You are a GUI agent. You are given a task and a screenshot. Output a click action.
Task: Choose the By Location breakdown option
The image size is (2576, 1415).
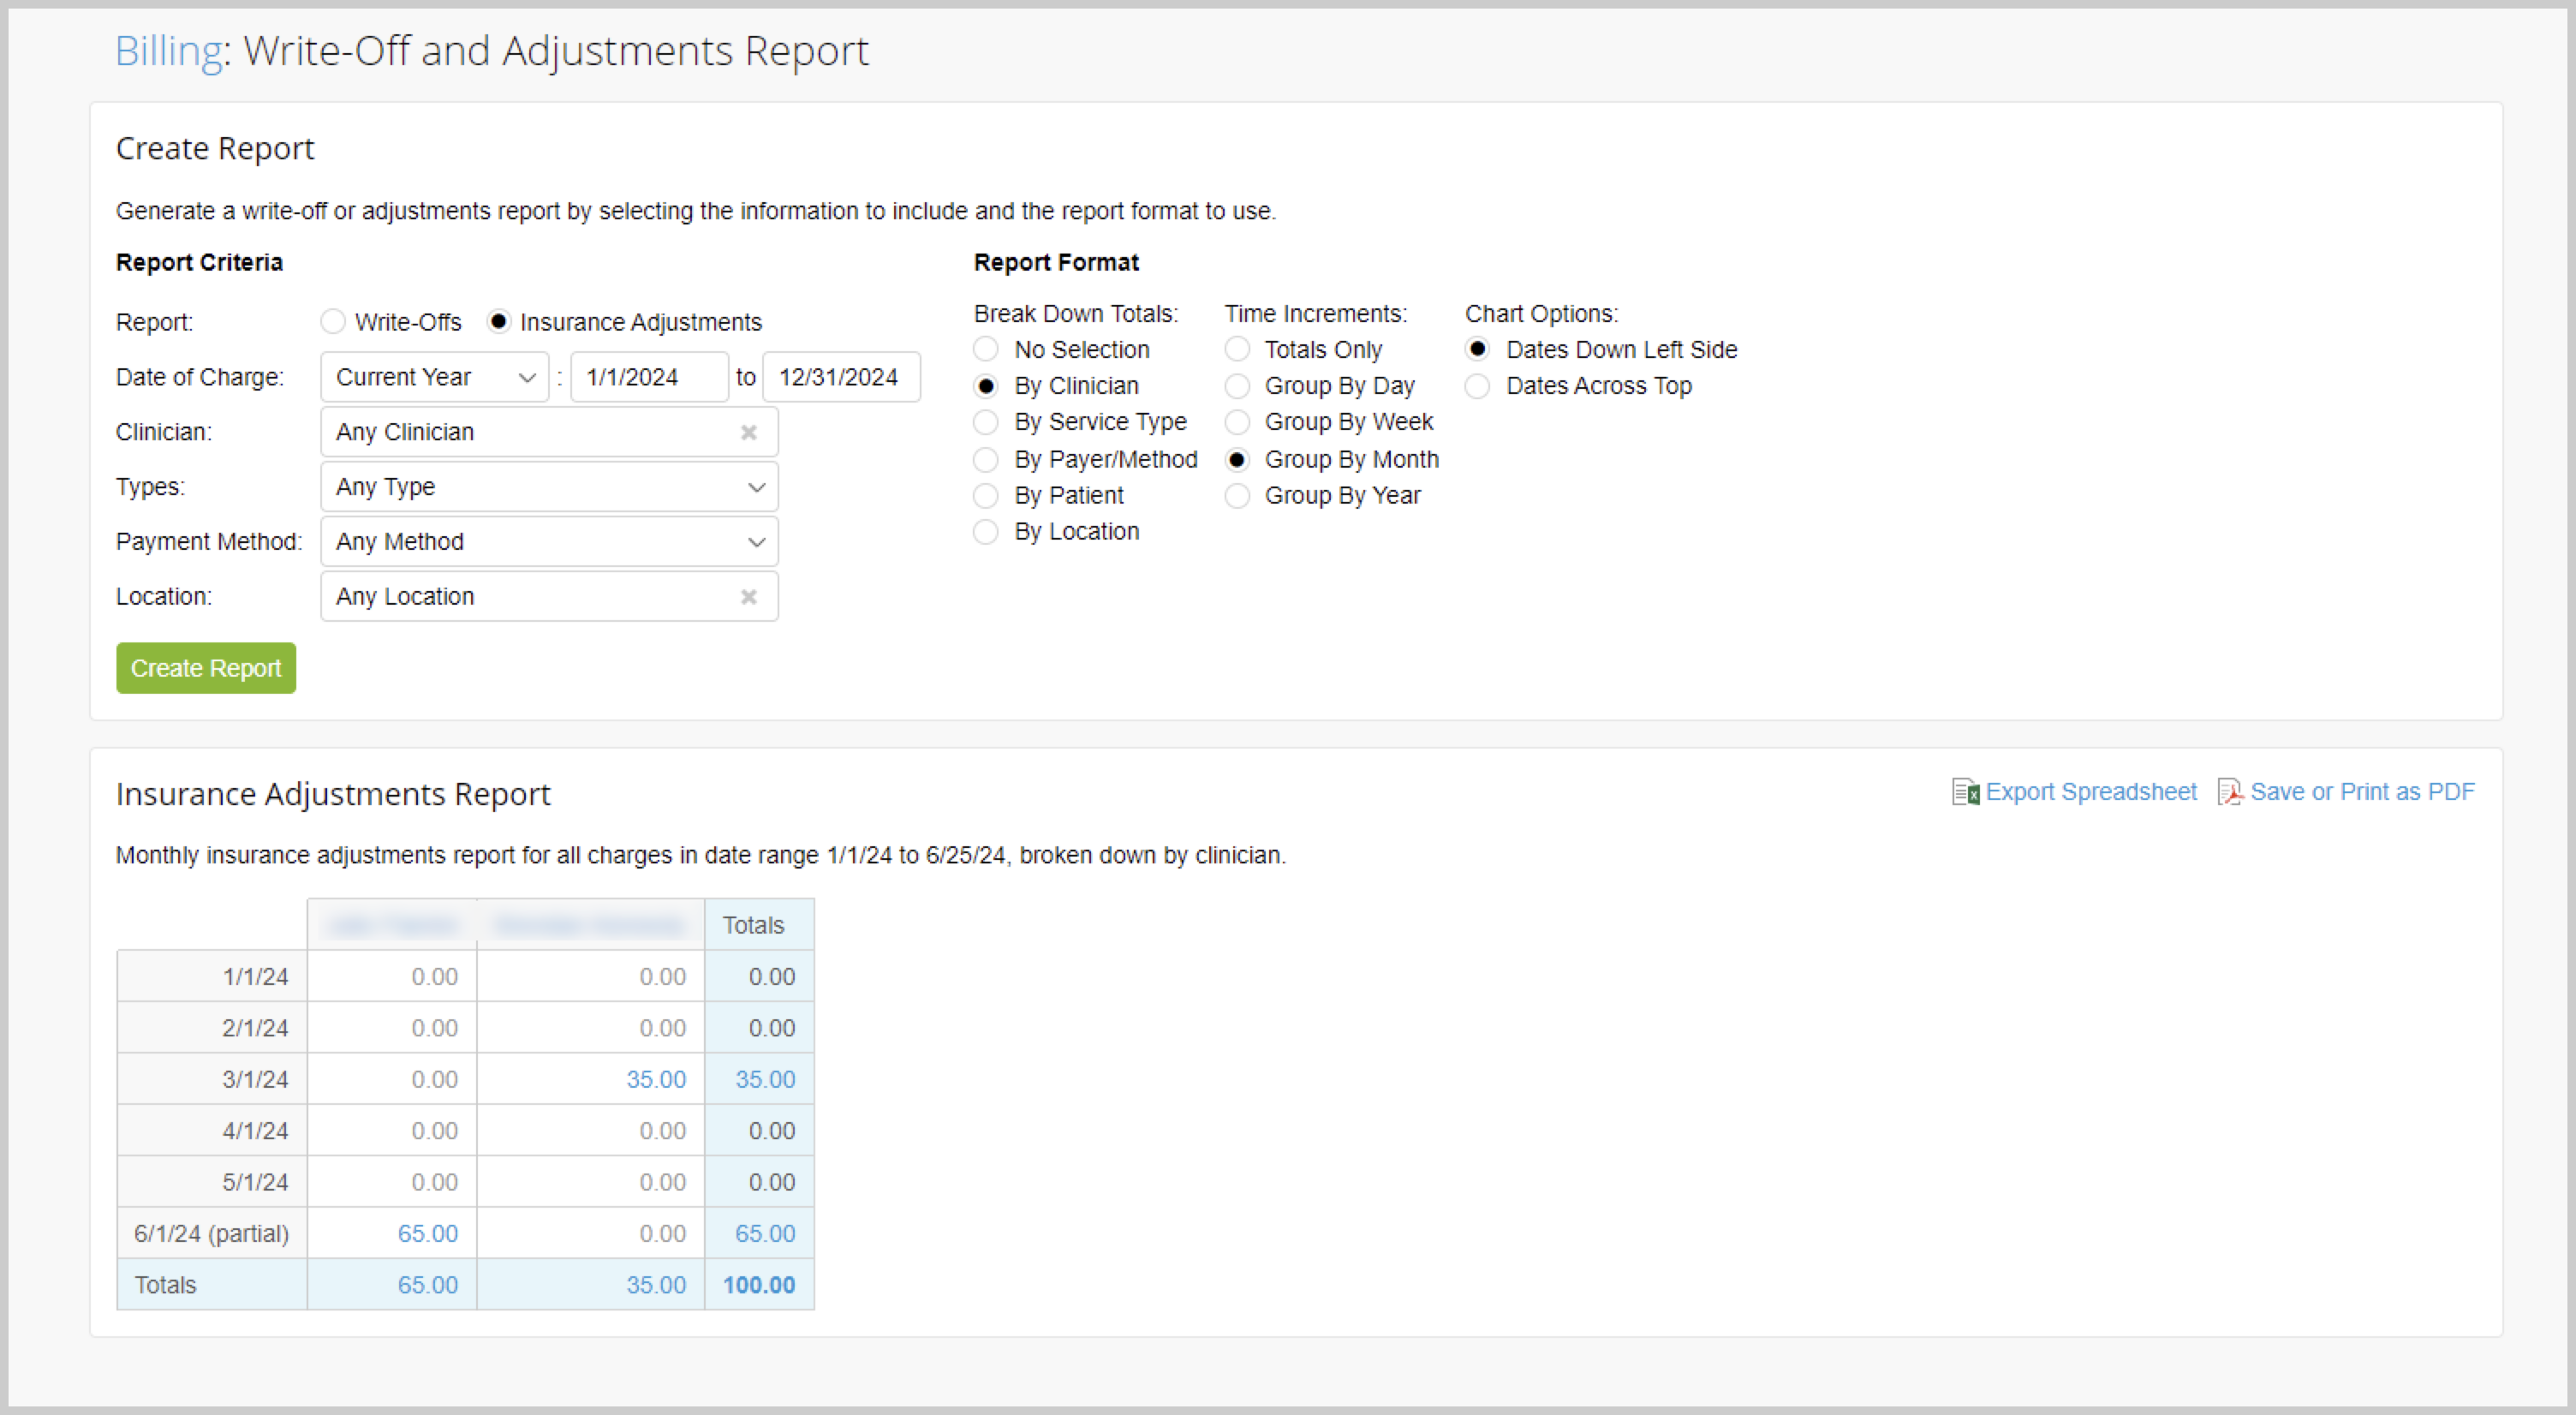[x=986, y=531]
